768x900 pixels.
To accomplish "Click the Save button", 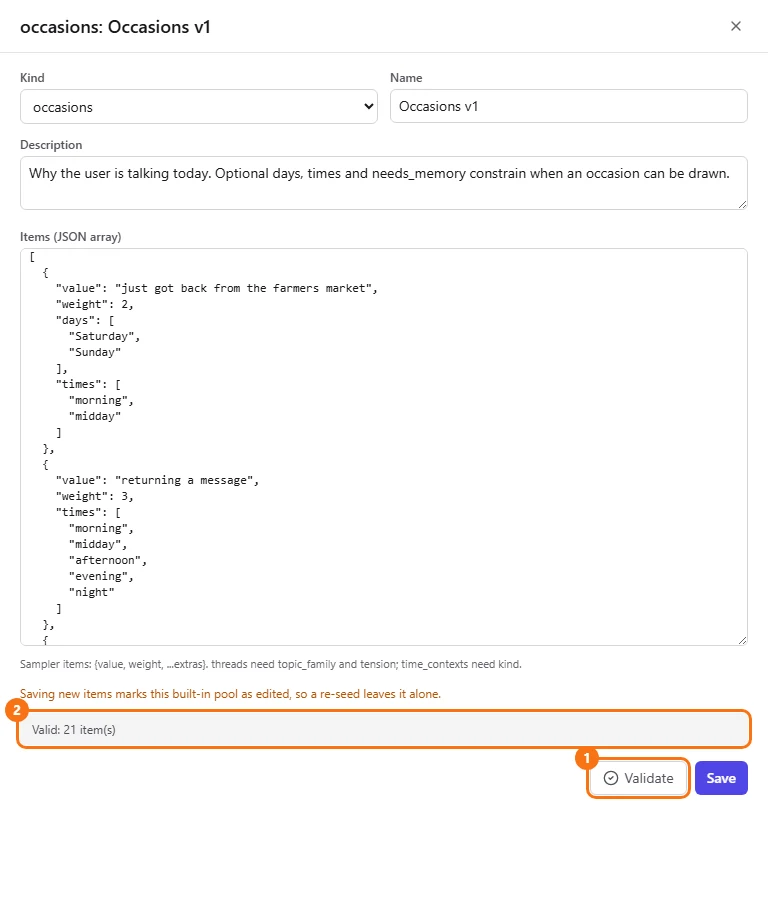I will (721, 778).
